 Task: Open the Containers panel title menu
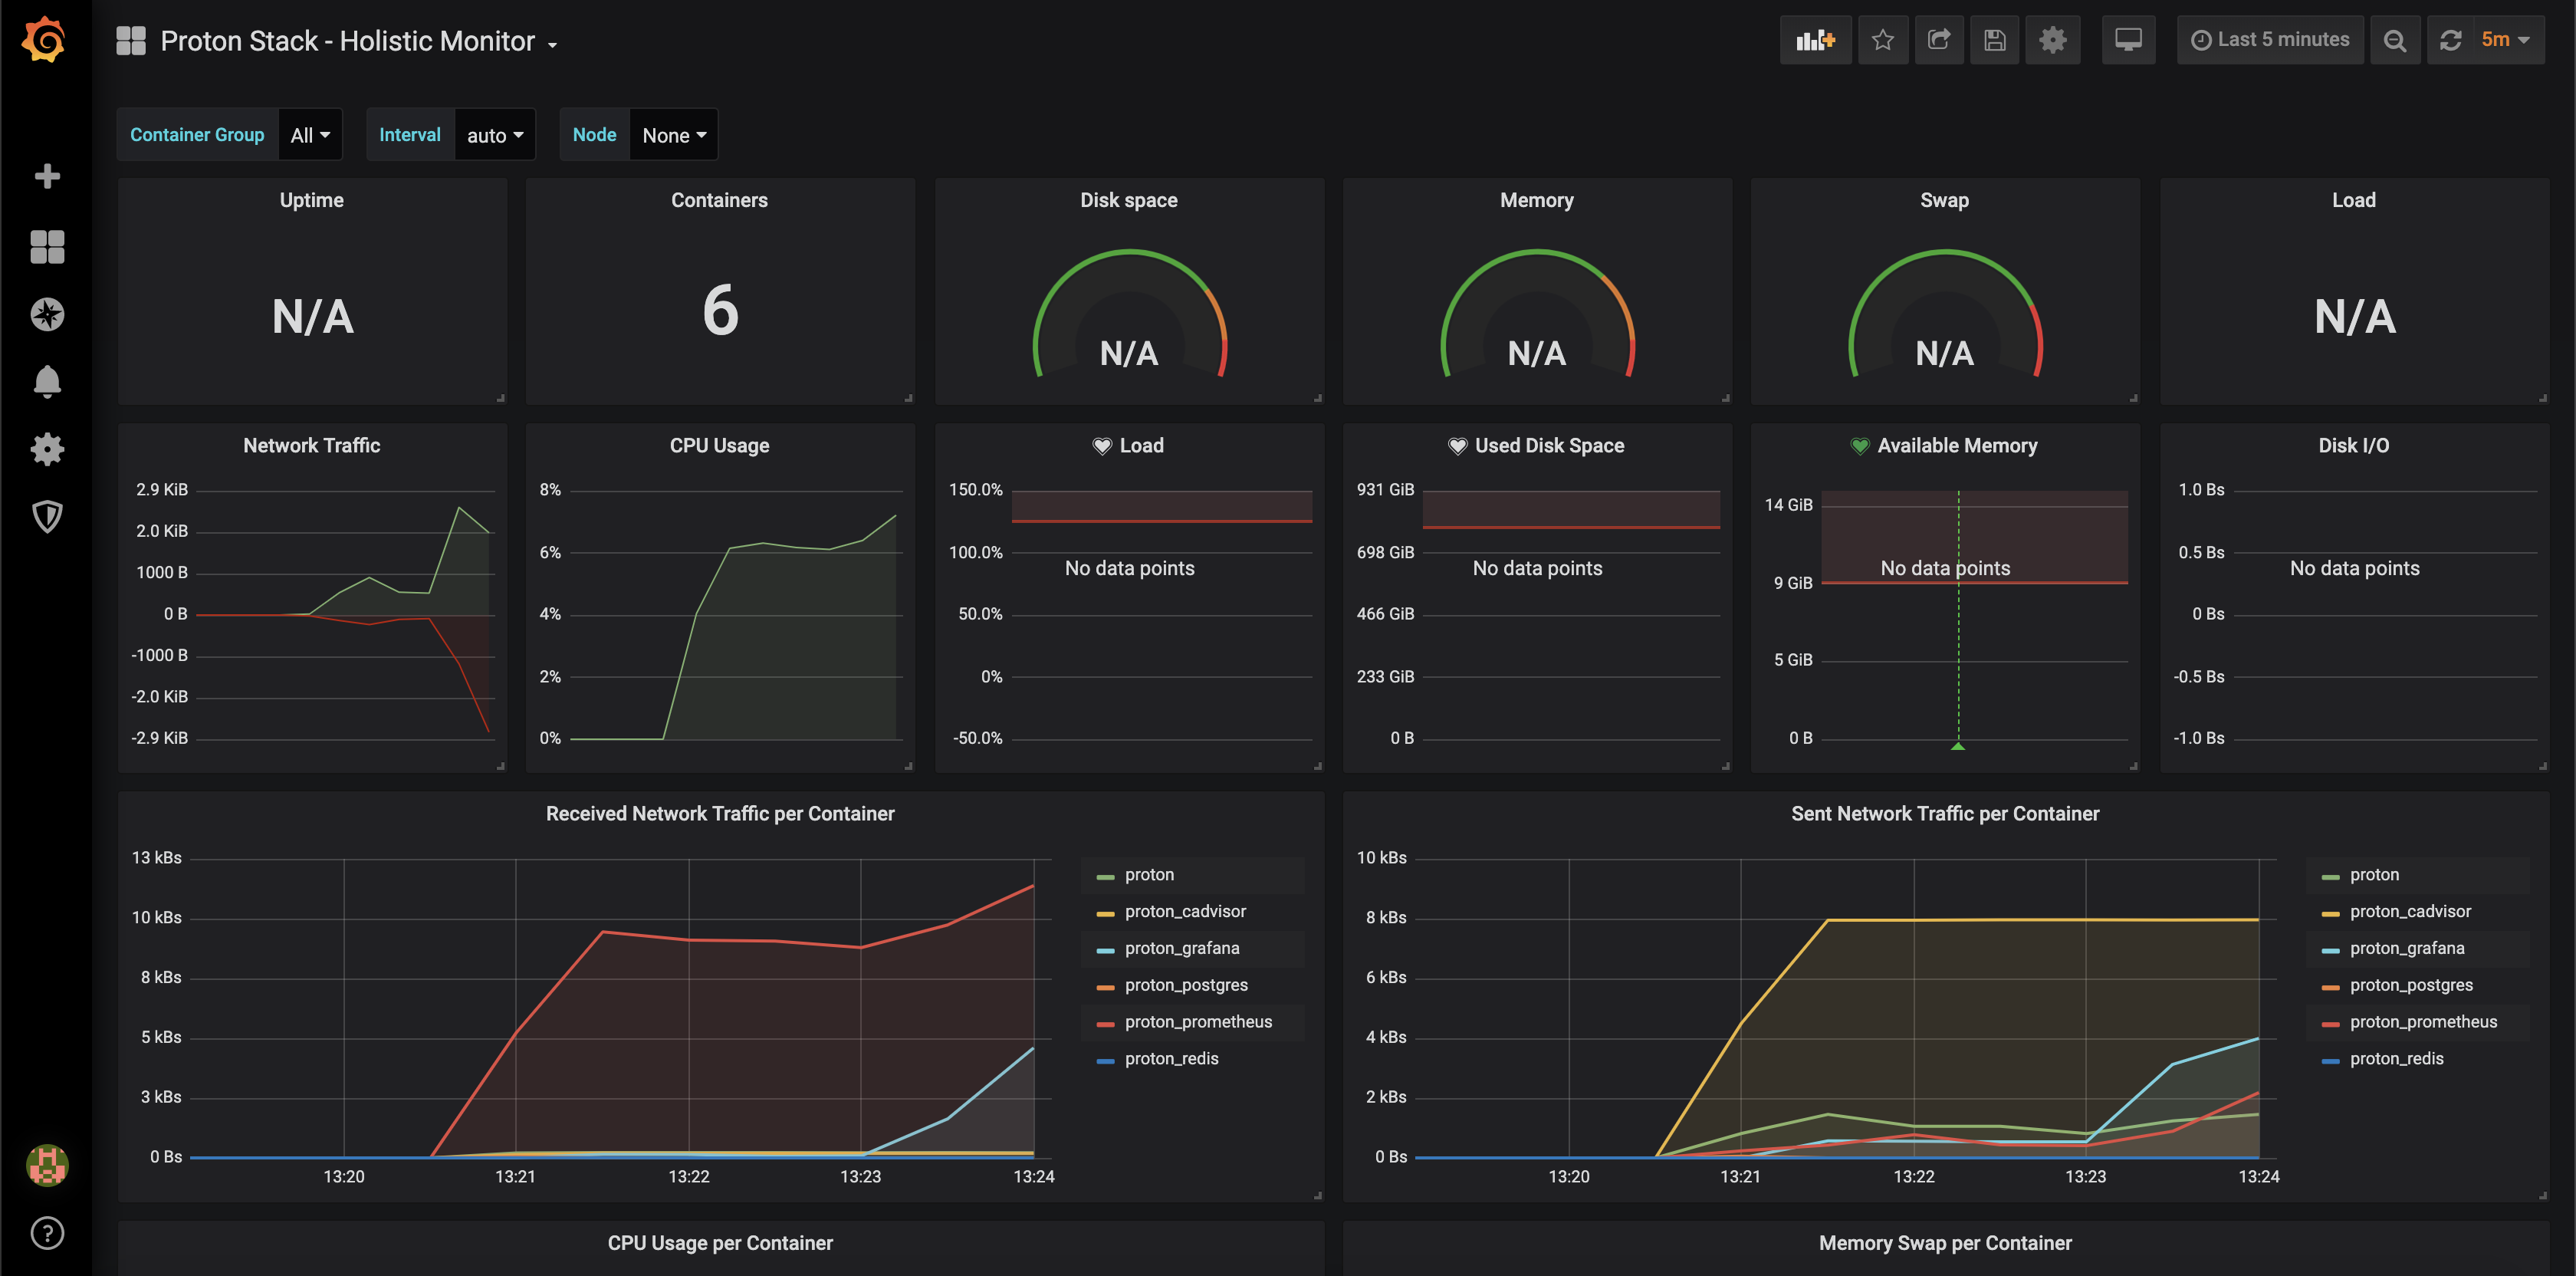tap(720, 200)
